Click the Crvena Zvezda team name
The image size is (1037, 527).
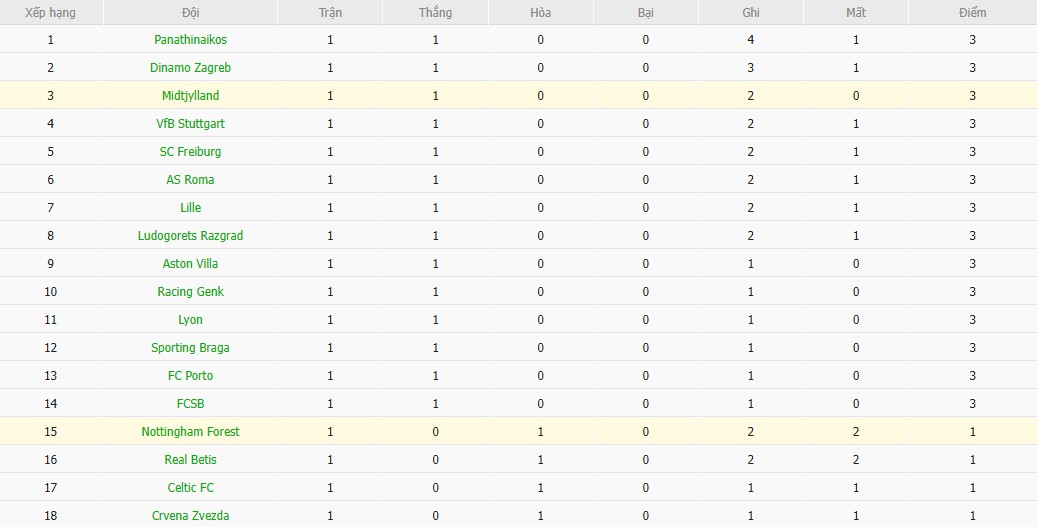click(x=190, y=516)
